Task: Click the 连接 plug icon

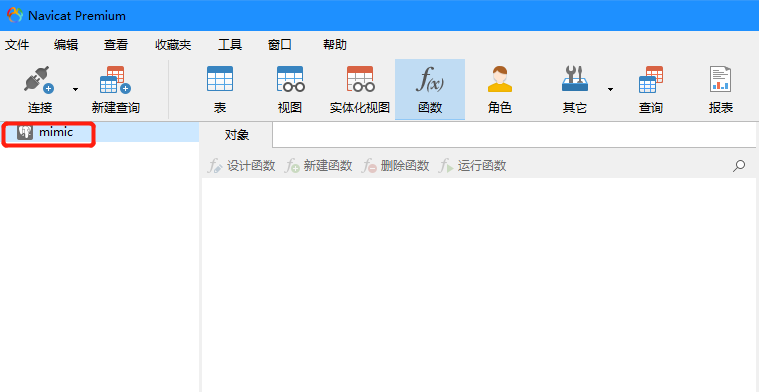Action: (x=40, y=79)
